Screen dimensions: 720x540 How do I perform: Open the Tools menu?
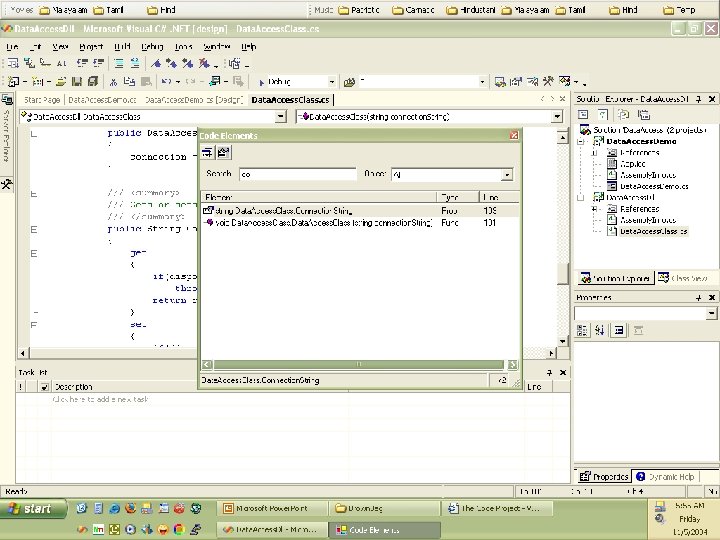tap(183, 46)
